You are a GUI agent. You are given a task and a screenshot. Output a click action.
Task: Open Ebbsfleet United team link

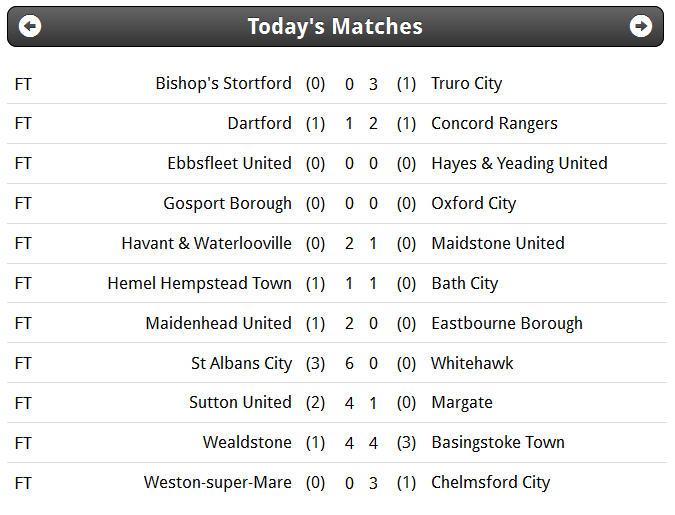coord(229,164)
